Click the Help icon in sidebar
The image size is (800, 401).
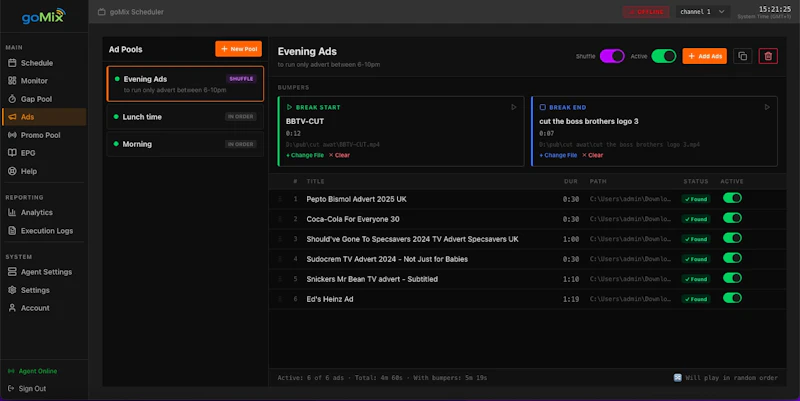(x=12, y=171)
